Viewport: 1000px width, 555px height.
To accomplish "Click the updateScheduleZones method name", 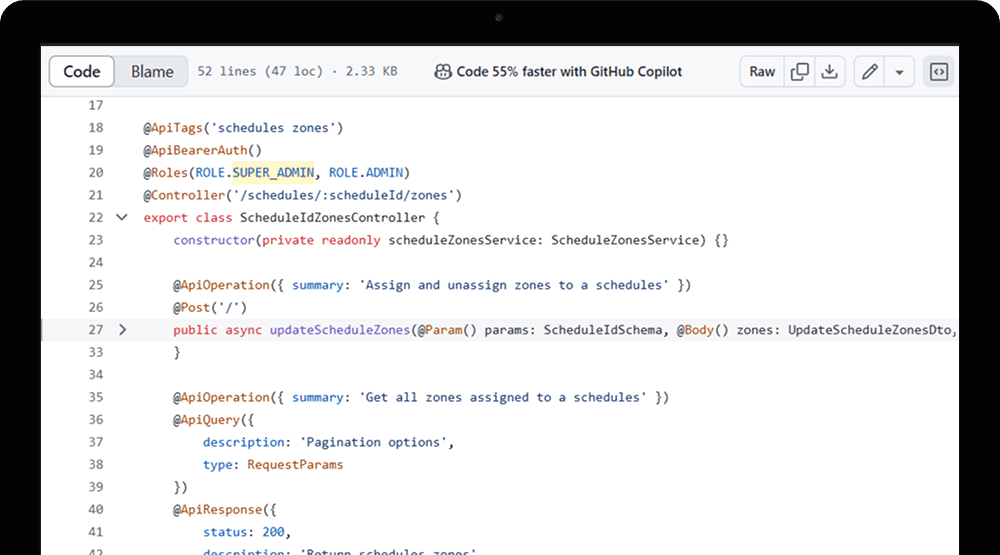I will point(339,330).
